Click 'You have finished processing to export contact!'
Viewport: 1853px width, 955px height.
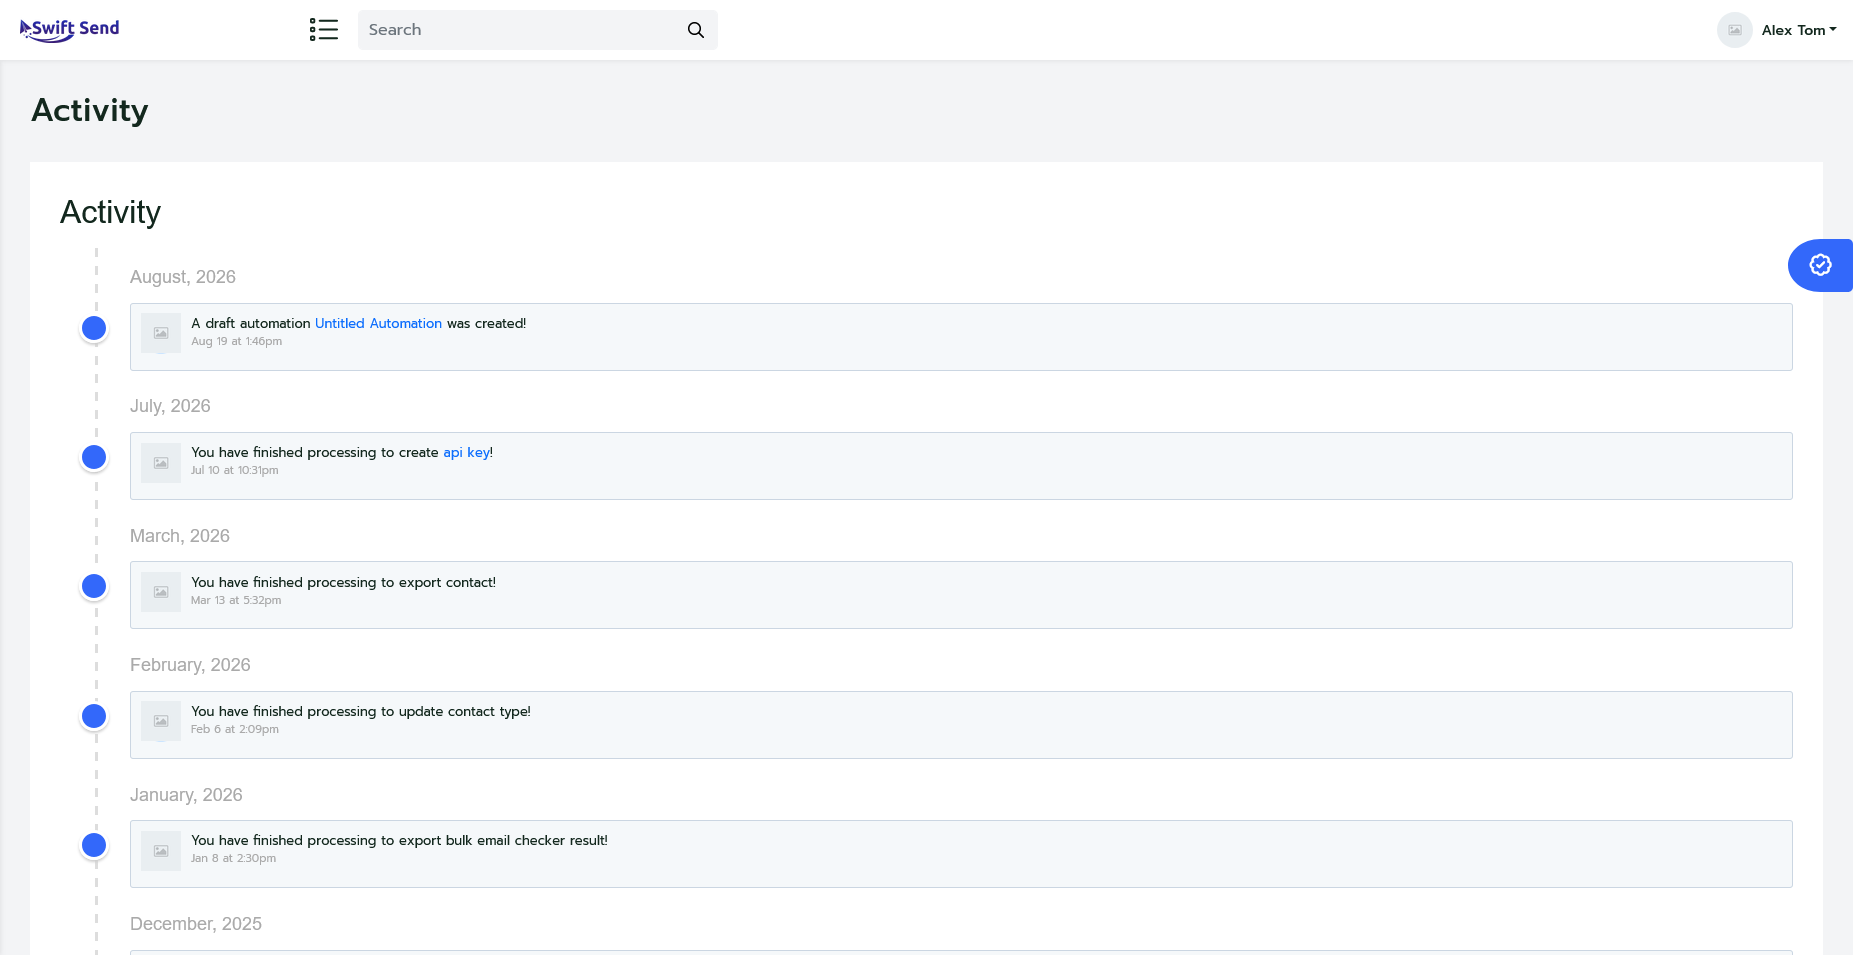coord(344,582)
